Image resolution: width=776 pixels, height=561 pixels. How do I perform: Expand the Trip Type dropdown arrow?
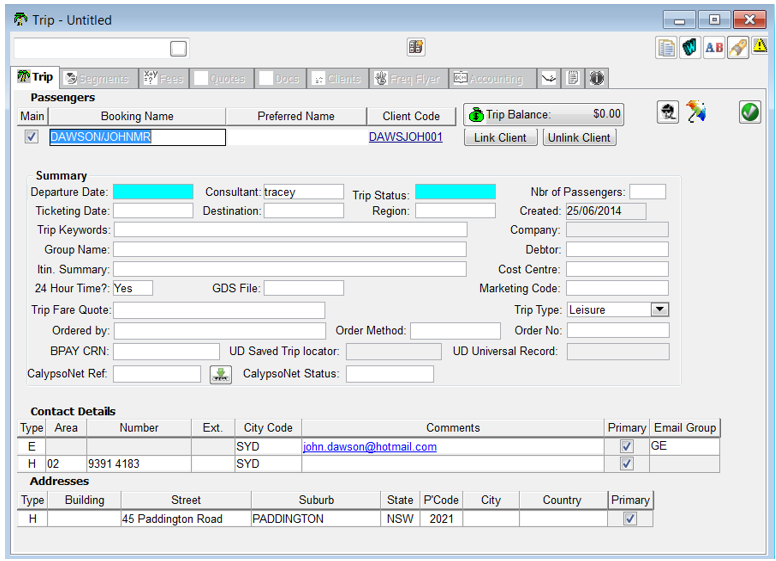tap(659, 310)
